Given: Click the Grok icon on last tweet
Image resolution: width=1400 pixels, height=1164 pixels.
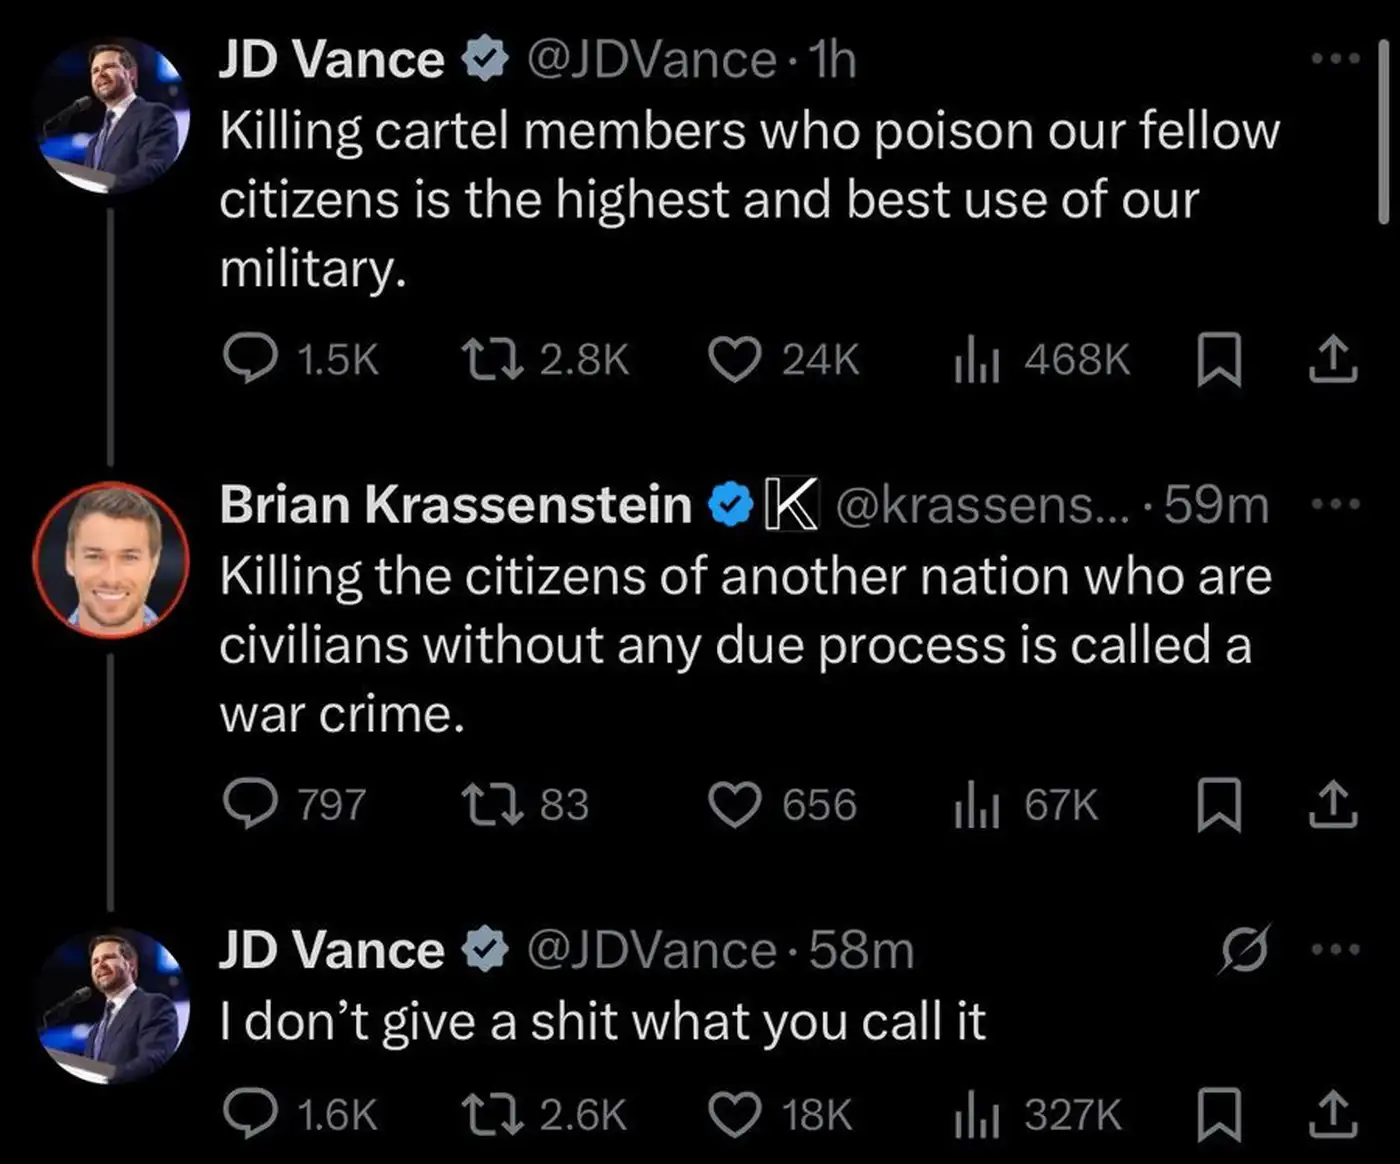Looking at the screenshot, I should click(1245, 949).
